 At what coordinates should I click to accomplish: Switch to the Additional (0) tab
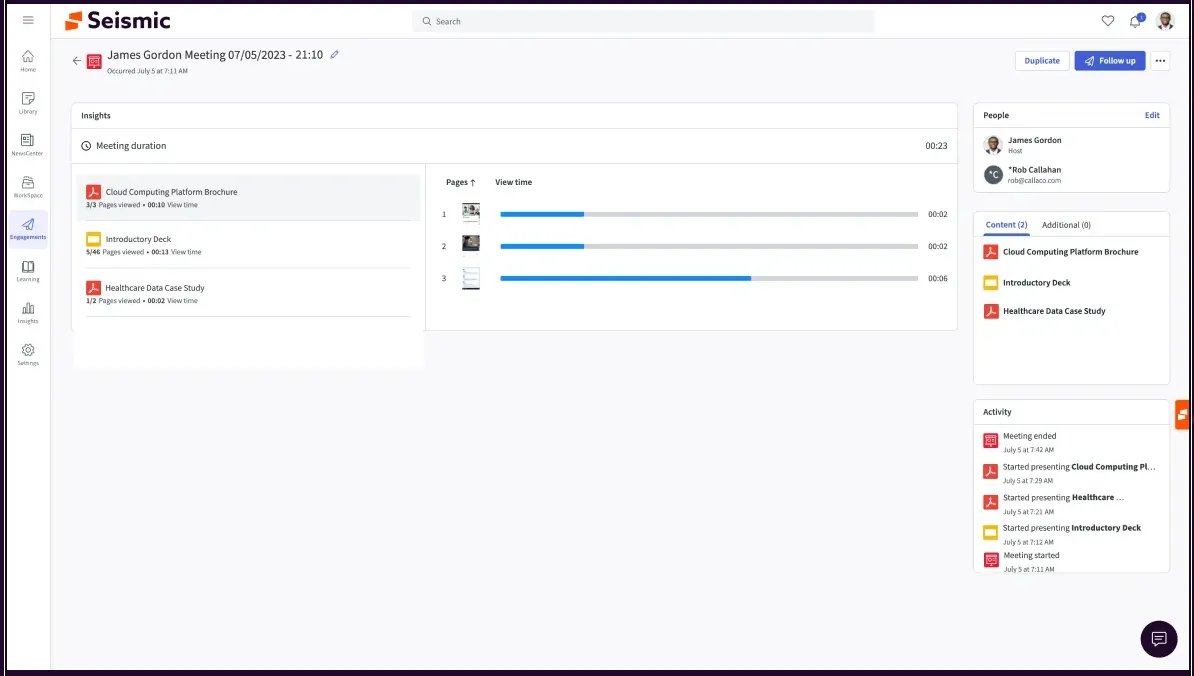1066,225
